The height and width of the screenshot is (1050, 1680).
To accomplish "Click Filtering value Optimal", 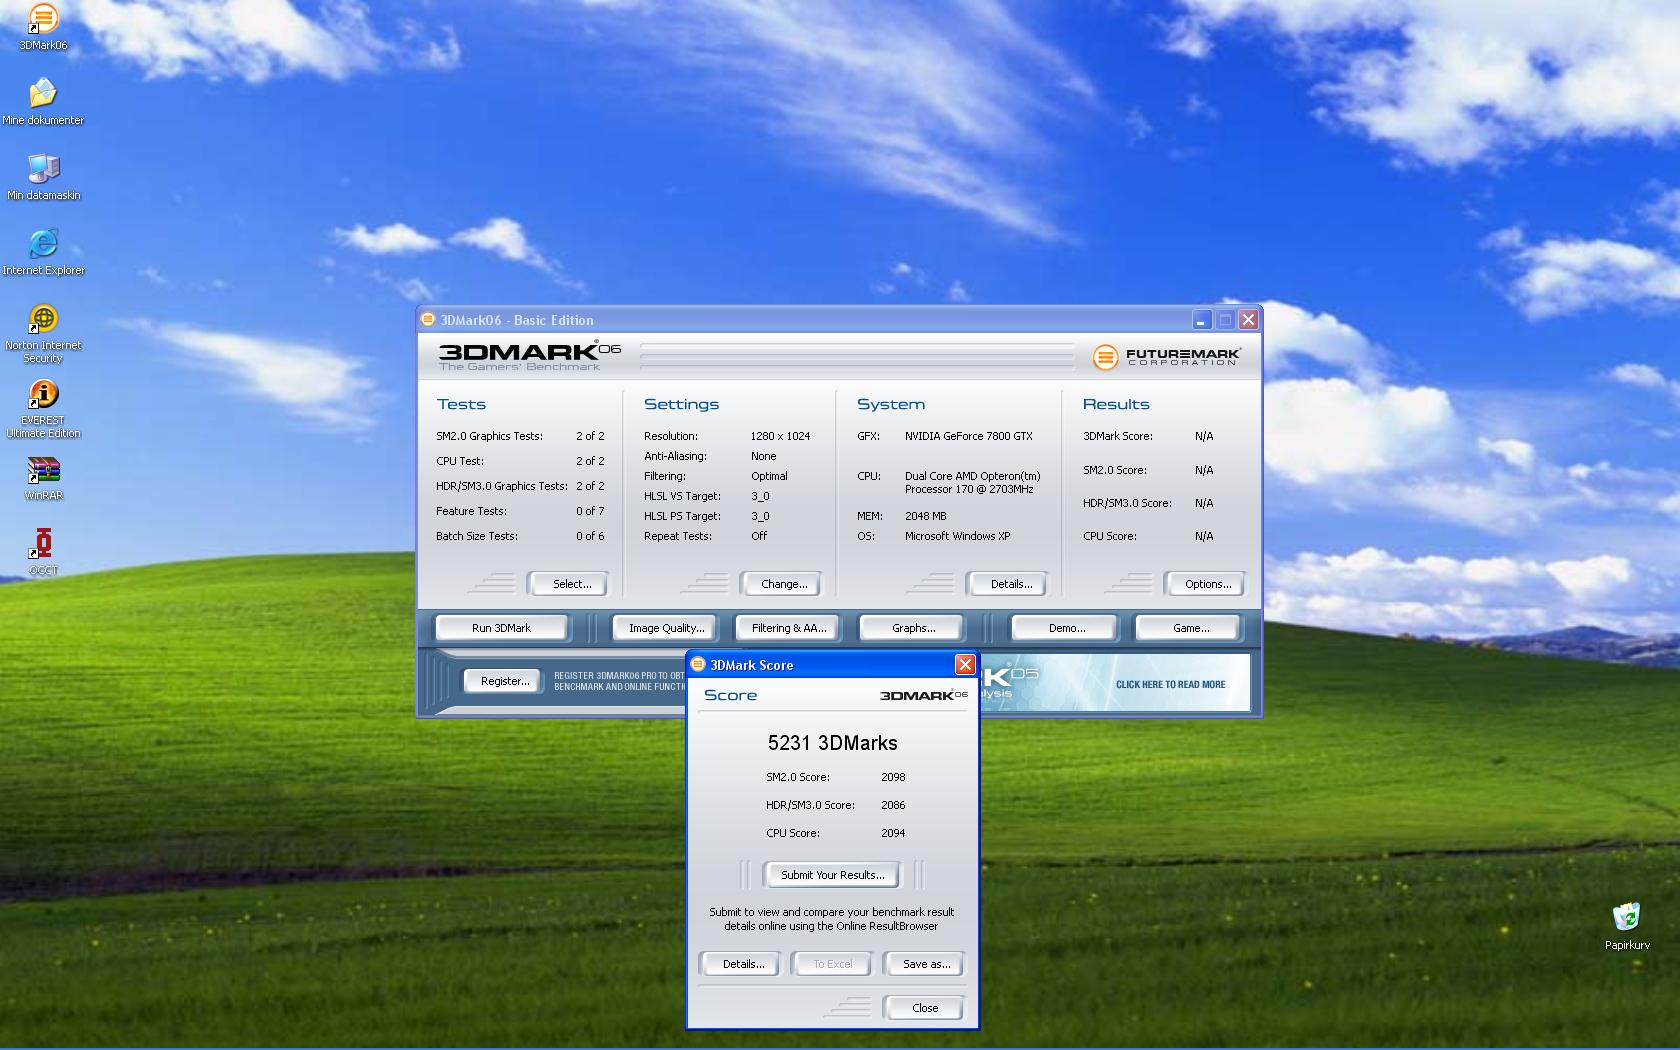I will coord(769,476).
